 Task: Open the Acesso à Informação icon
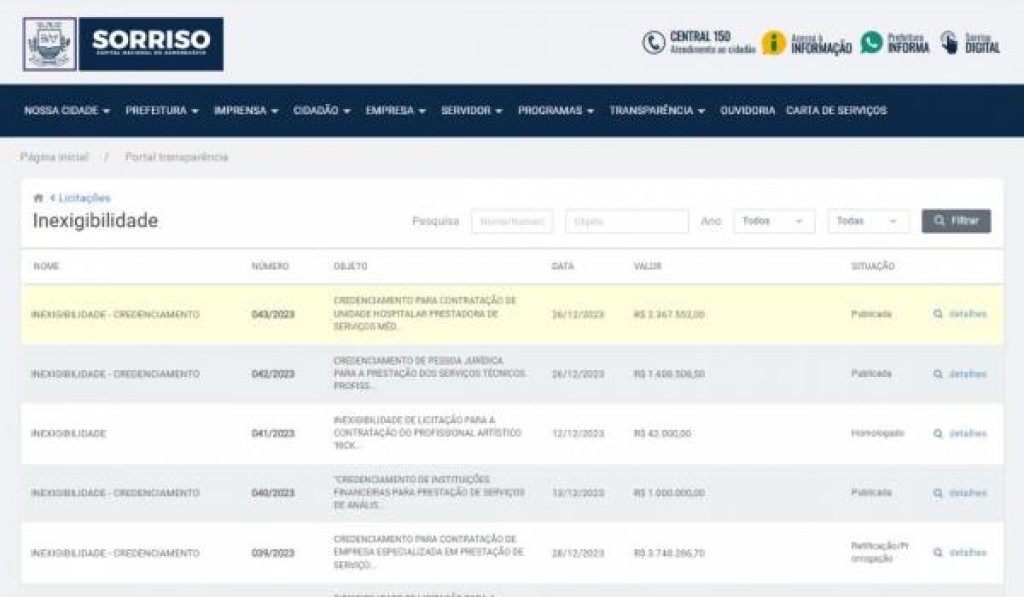click(773, 42)
